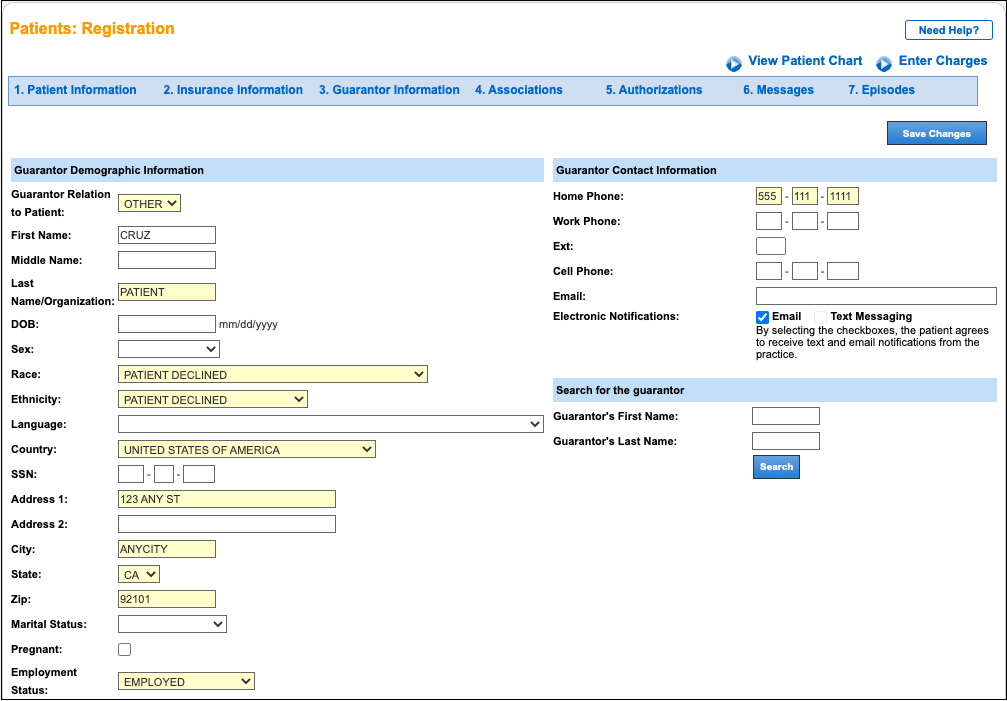Open the State dropdown showing CA
The width and height of the screenshot is (1007, 701).
[138, 573]
